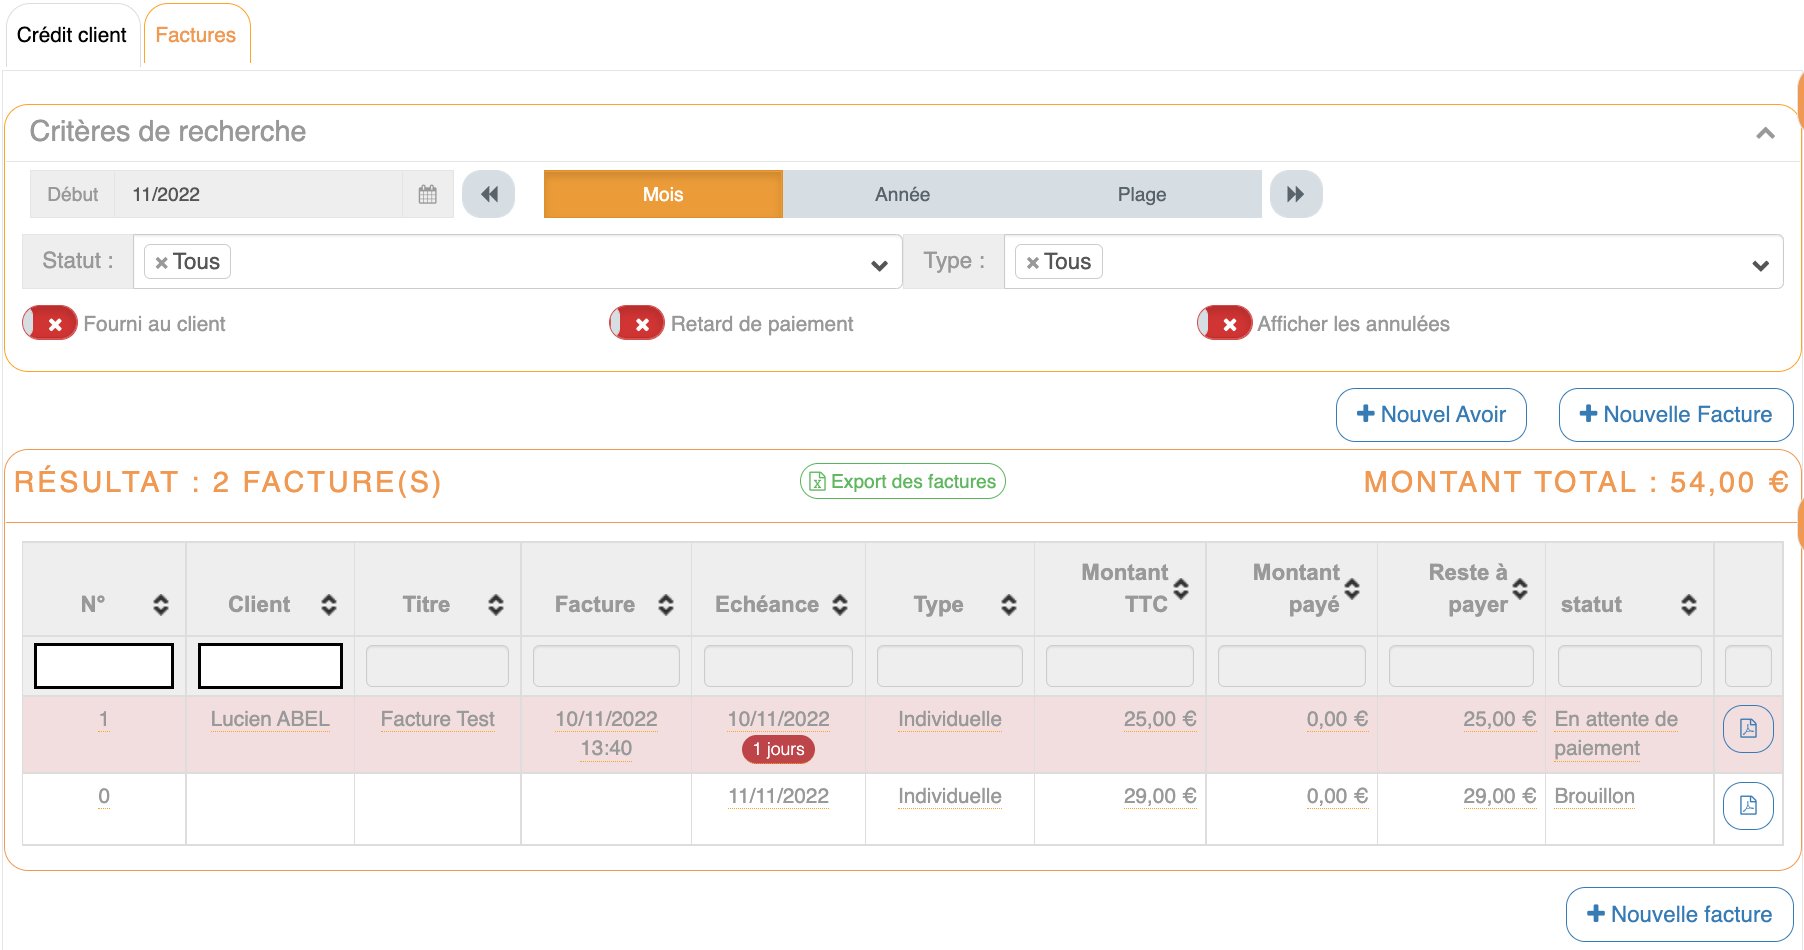Select the Plage period option

(1141, 194)
